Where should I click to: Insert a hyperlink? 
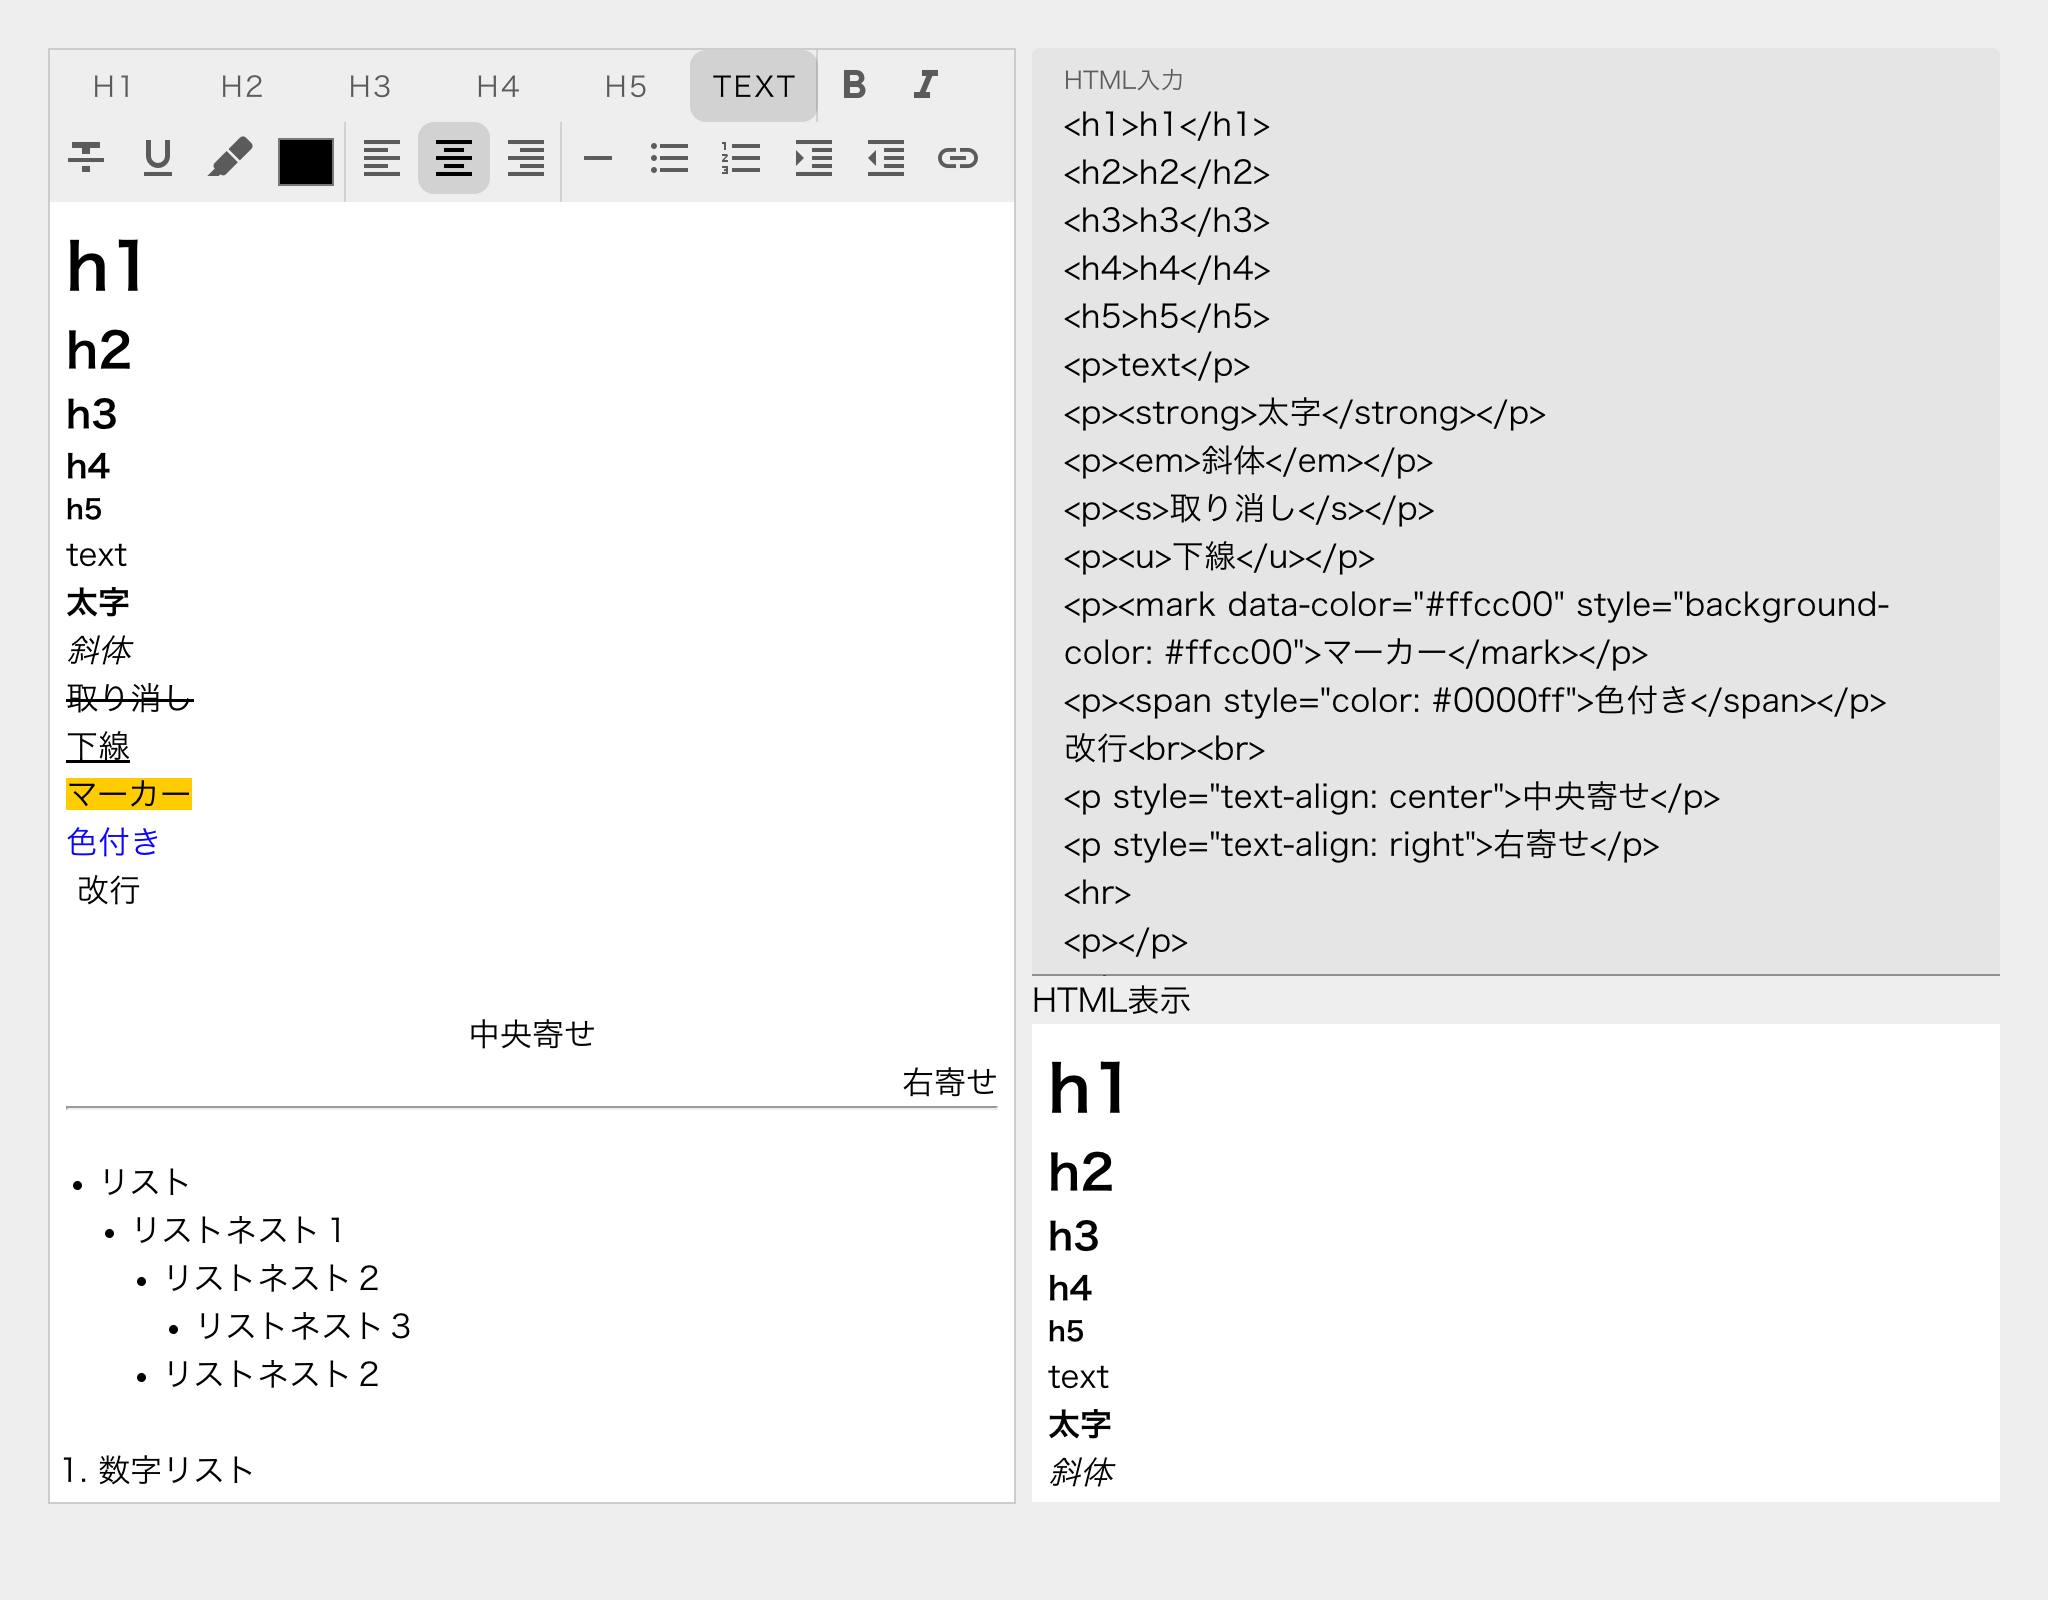(x=959, y=157)
